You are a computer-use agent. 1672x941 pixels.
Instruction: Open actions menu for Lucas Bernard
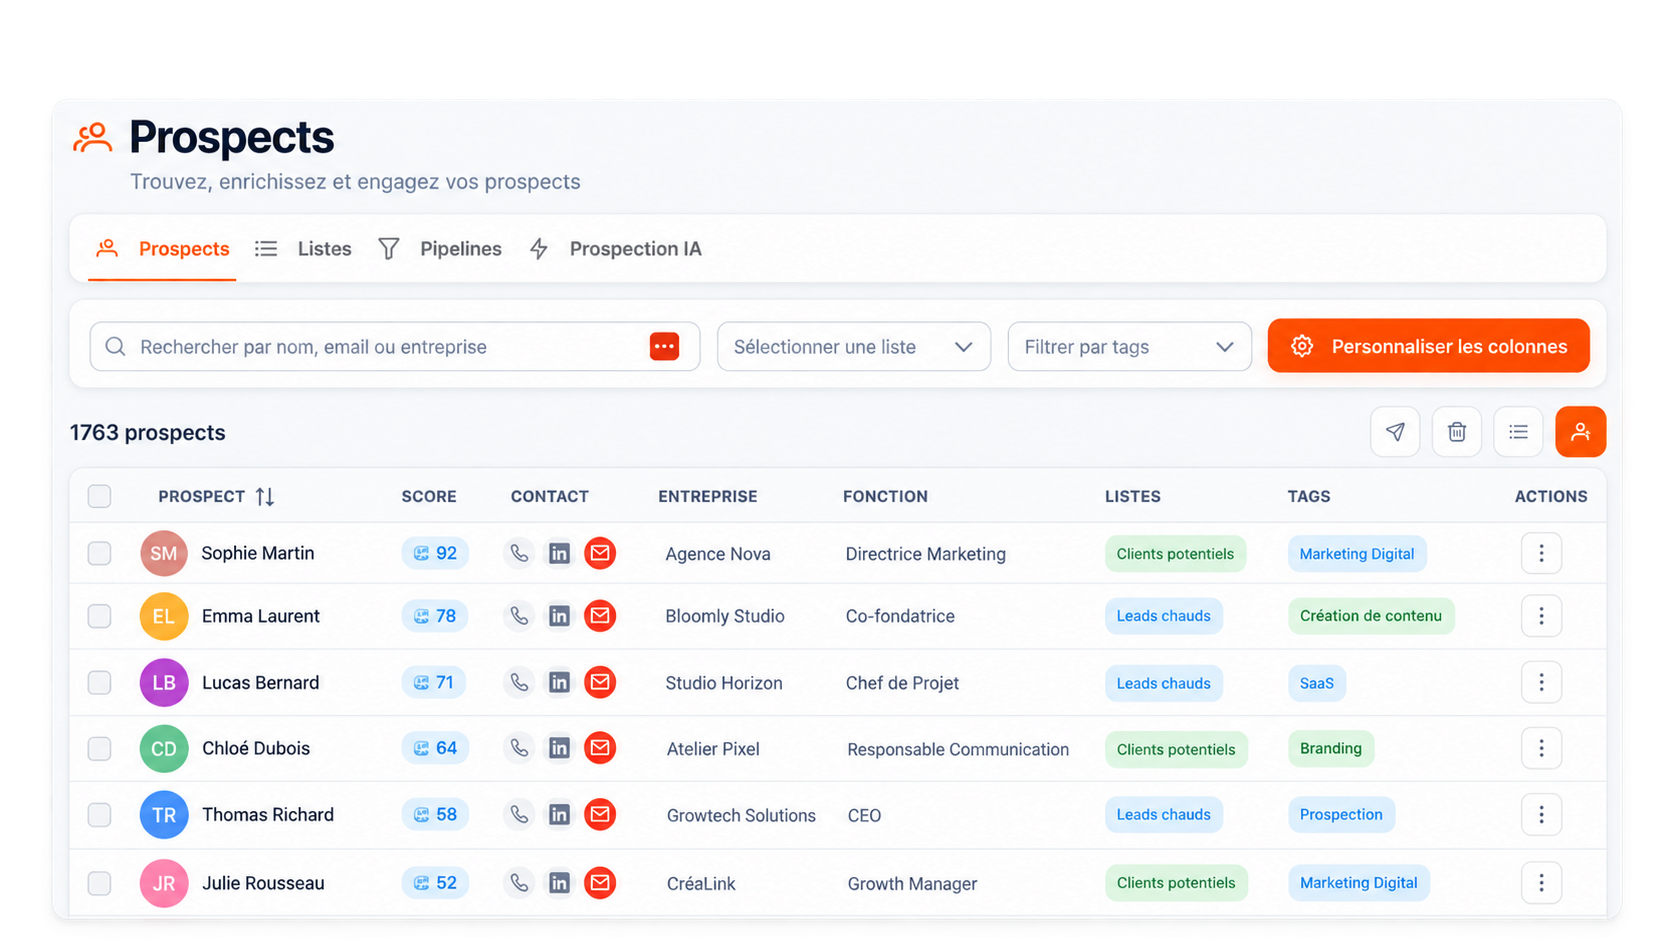coord(1541,682)
